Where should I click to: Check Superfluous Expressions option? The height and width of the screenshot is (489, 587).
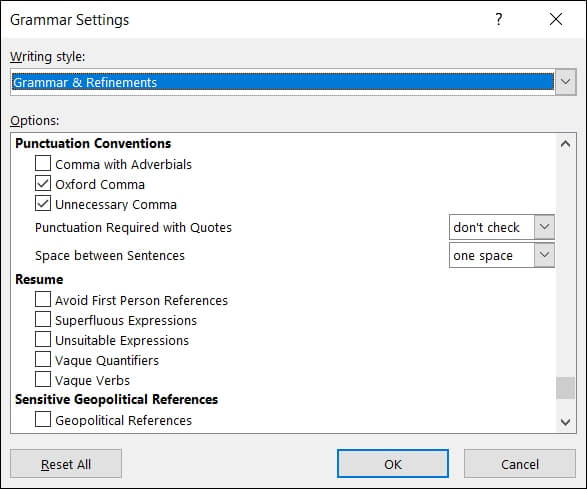[x=43, y=319]
